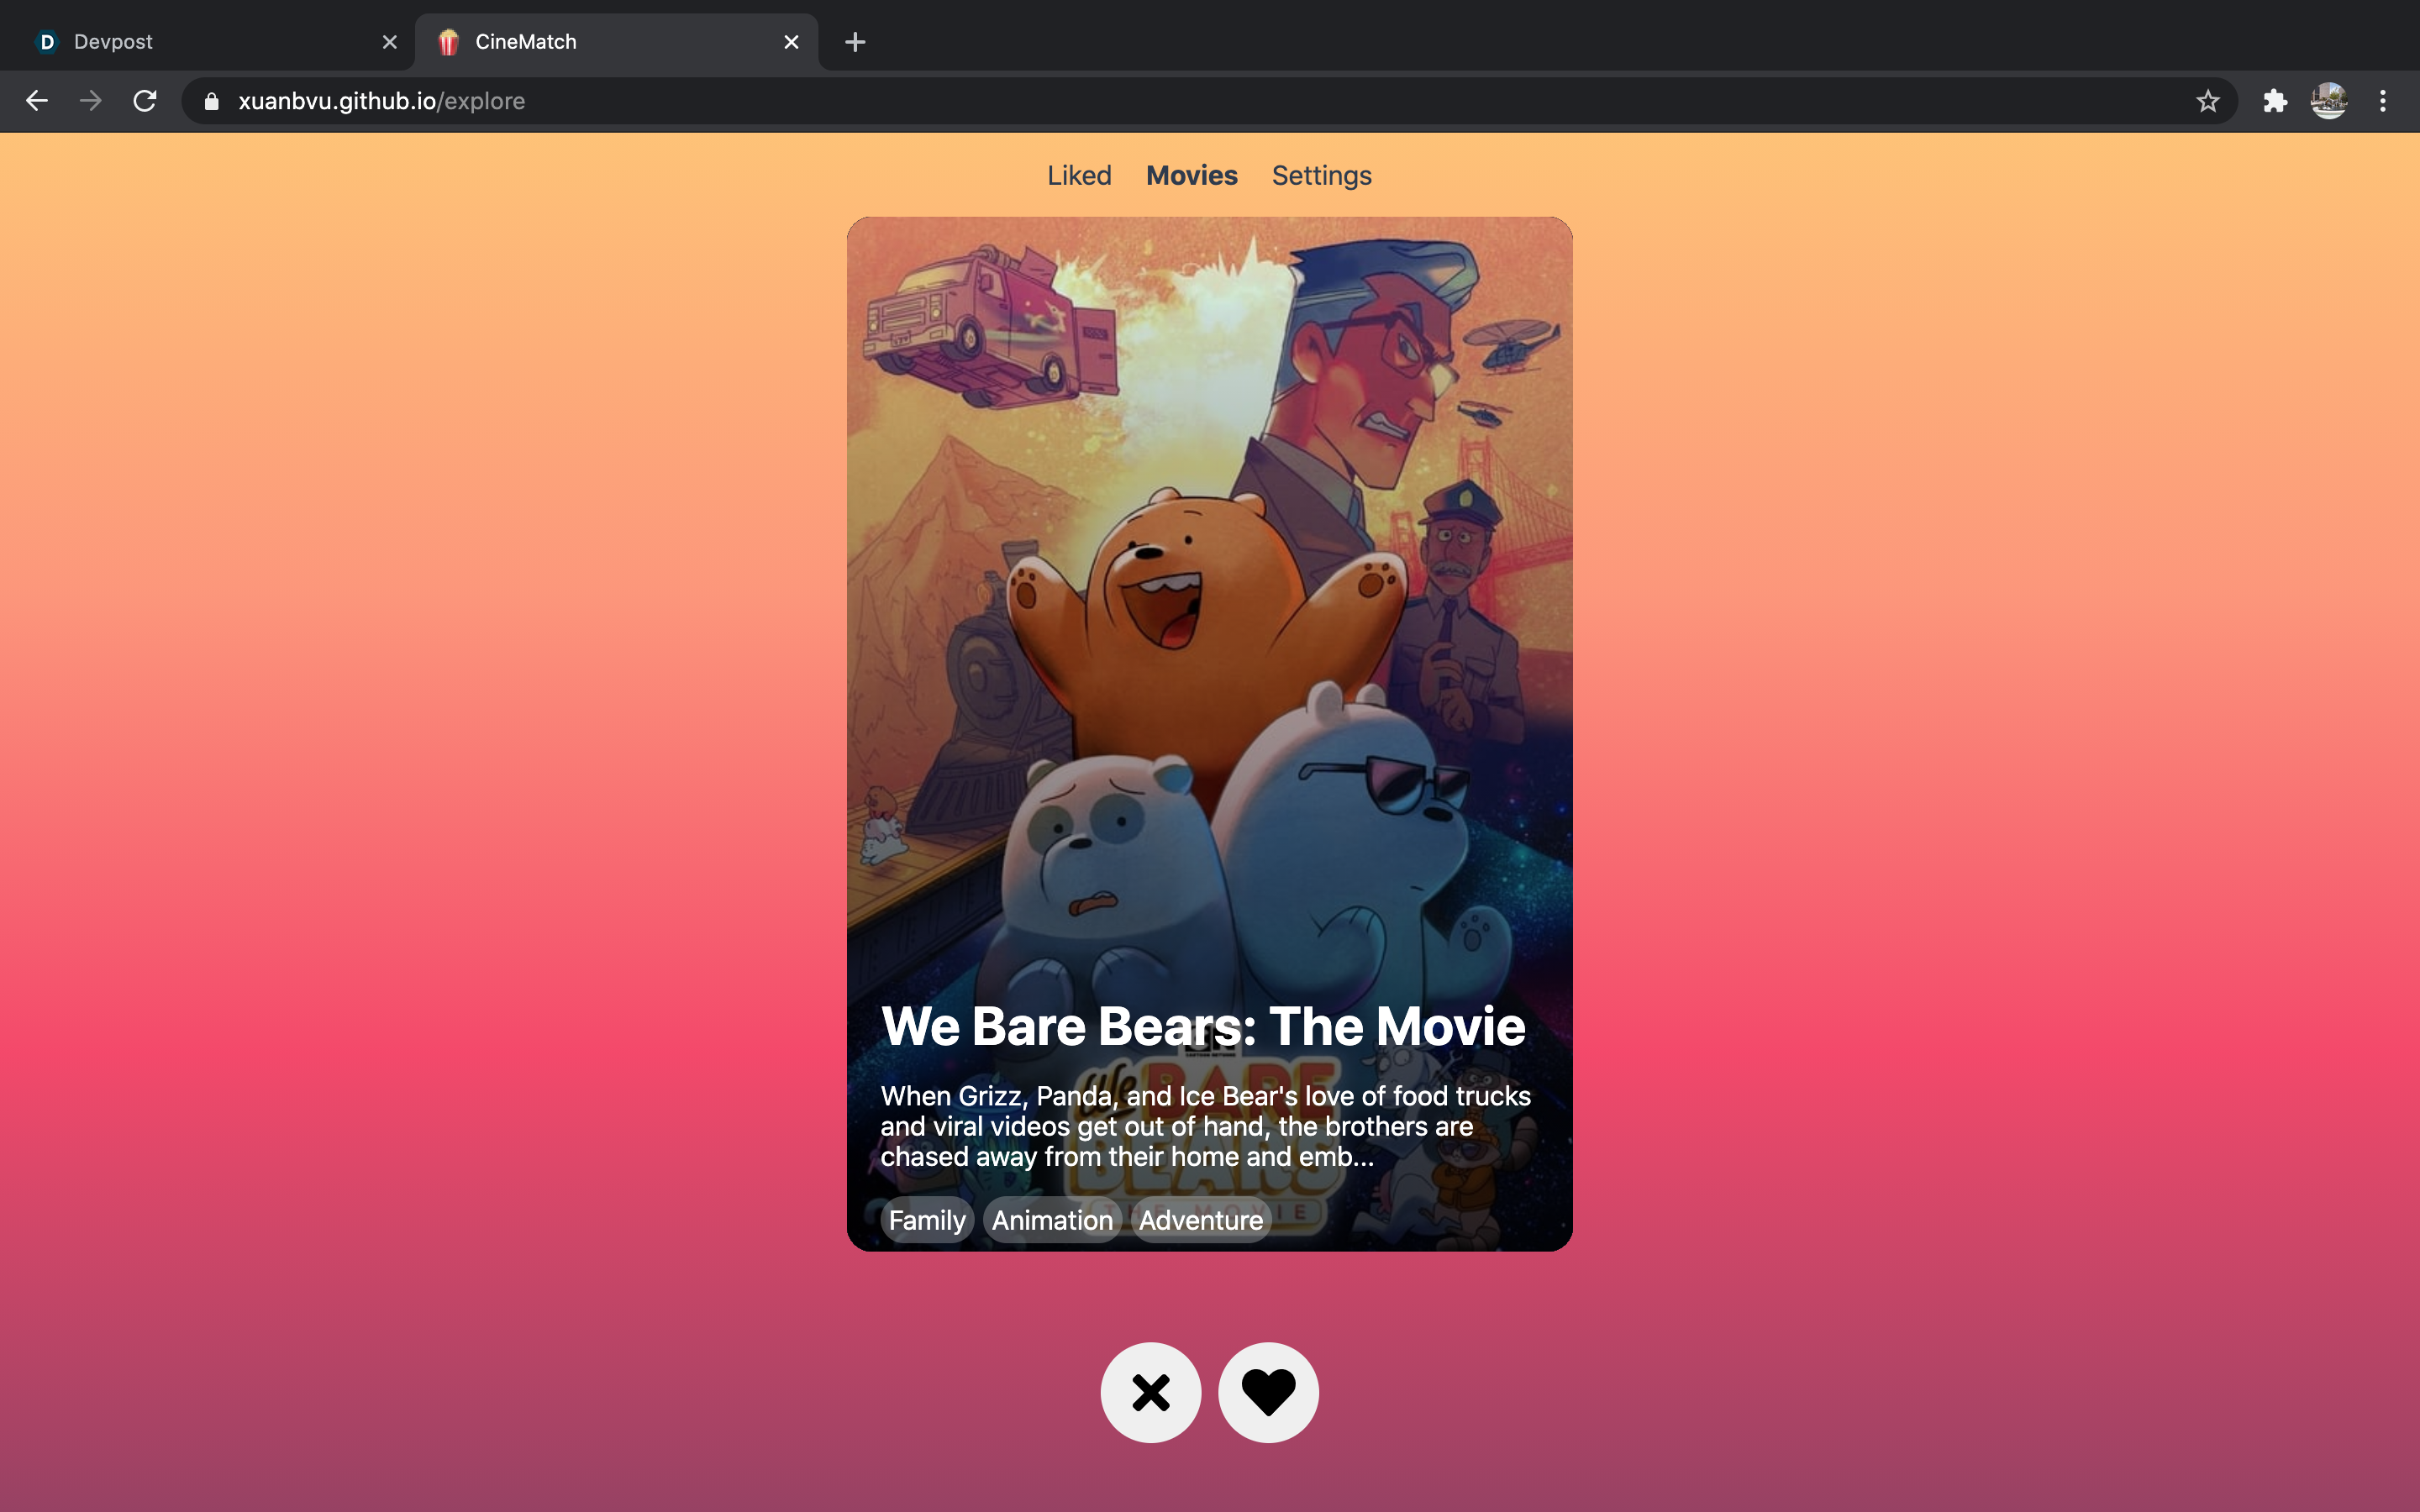Open the Liked movies page
2420x1512 pixels.
point(1079,176)
